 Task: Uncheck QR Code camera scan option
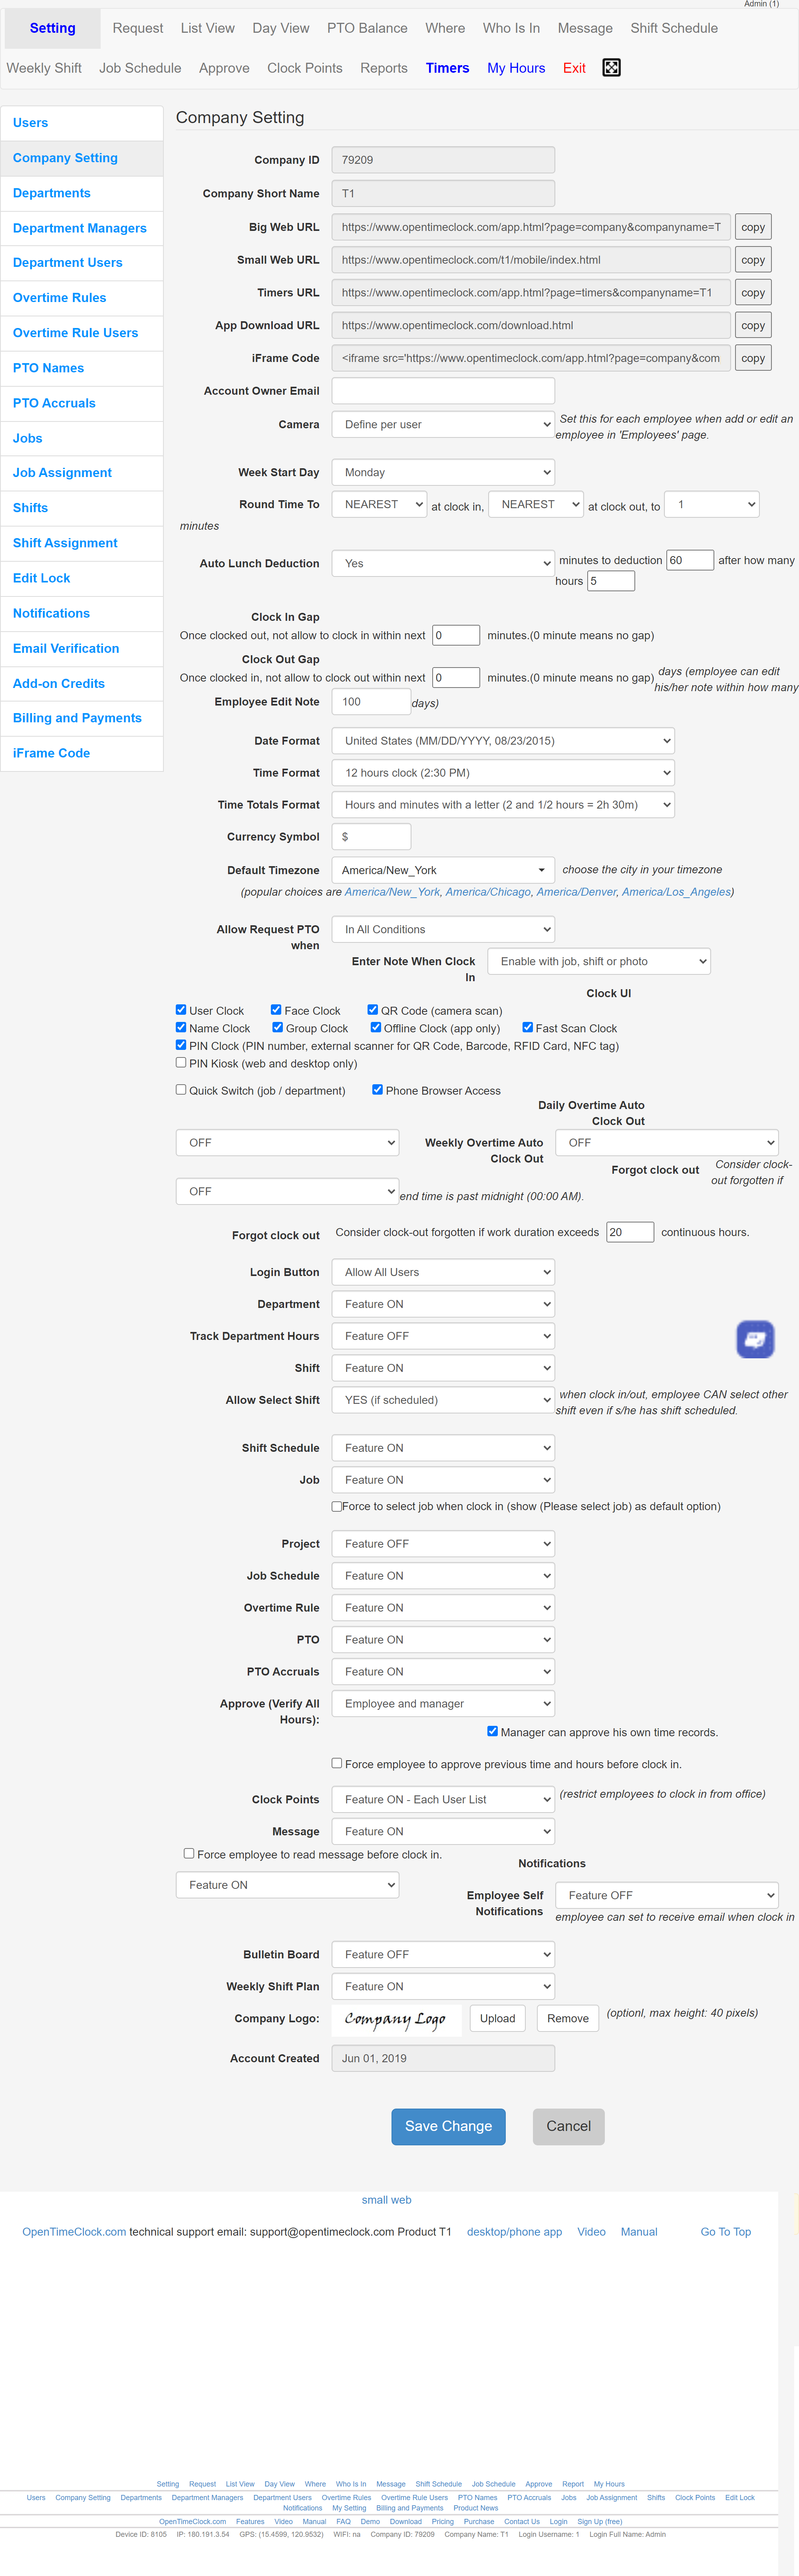(x=373, y=1010)
